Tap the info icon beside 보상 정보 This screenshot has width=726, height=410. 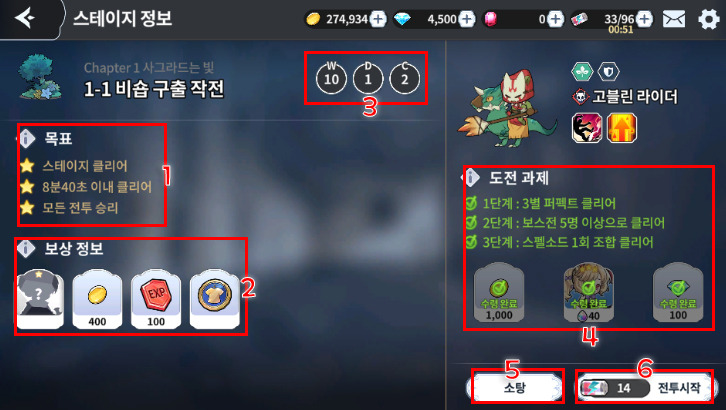coord(26,248)
